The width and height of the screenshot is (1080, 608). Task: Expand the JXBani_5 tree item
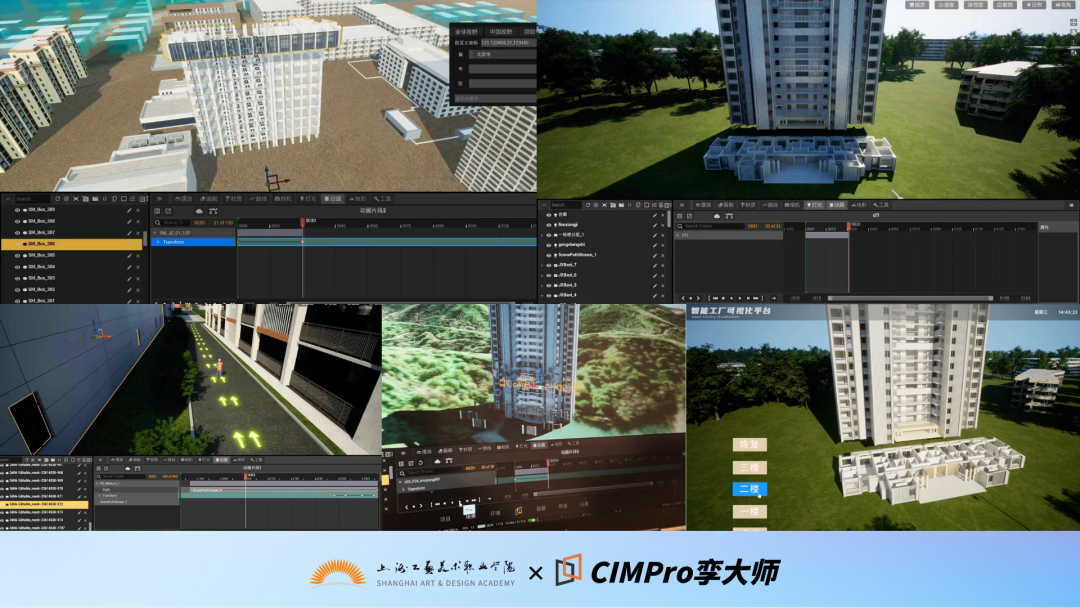[543, 285]
